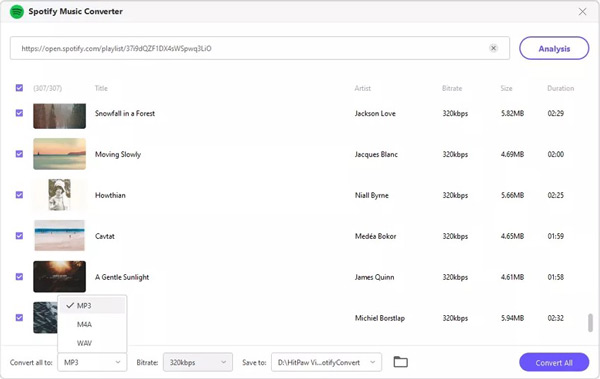
Task: Uncheck the Moving Slowly track
Action: coord(19,154)
